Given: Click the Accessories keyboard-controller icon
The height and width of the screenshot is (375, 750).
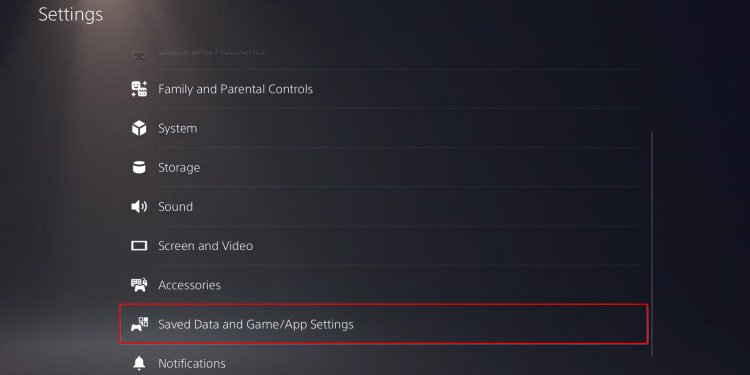Looking at the screenshot, I should tap(139, 285).
